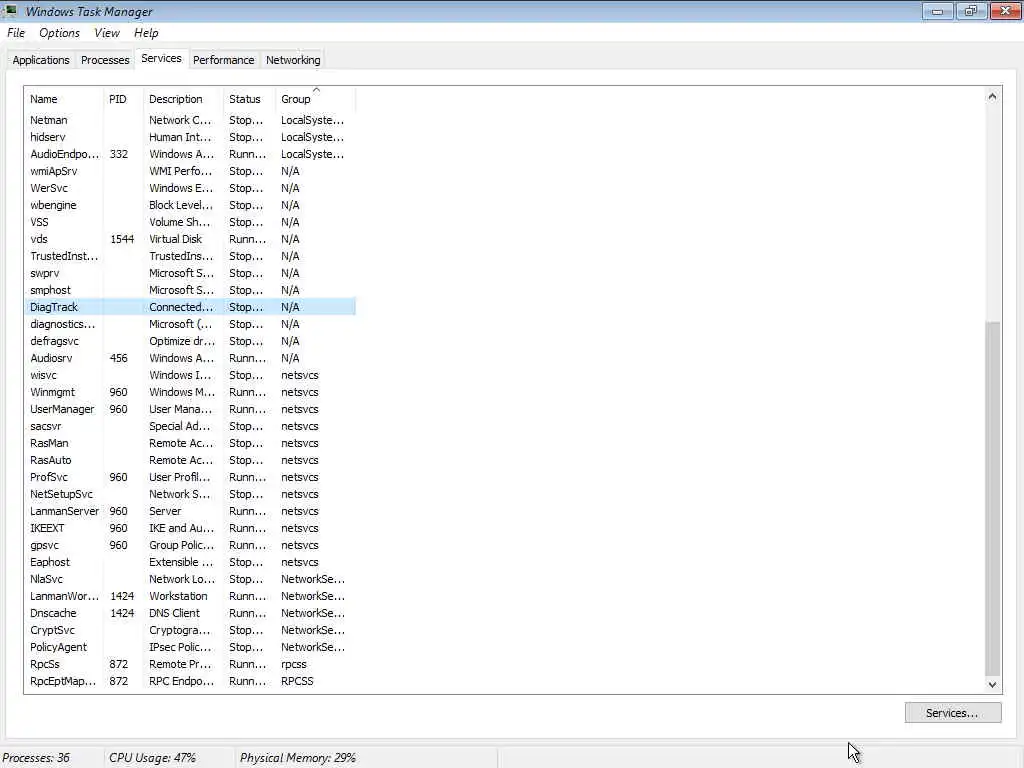Select the RasAuto service

point(191,460)
